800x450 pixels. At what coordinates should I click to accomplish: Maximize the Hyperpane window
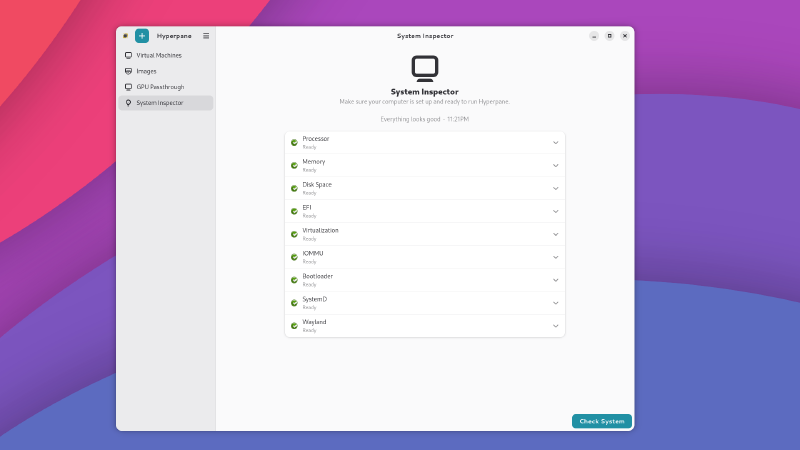pyautogui.click(x=609, y=36)
